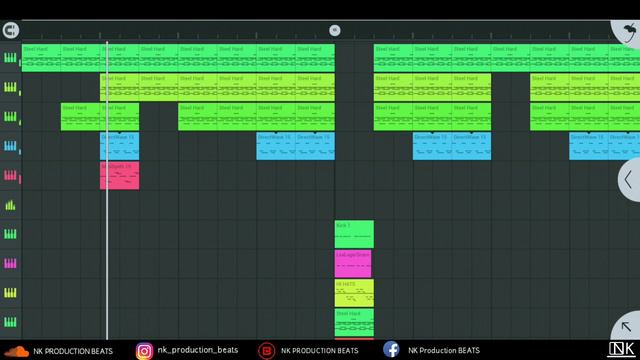The image size is (640, 360).
Task: Select the olive bar-graph icon of the empty sixth track
Action: (10, 205)
